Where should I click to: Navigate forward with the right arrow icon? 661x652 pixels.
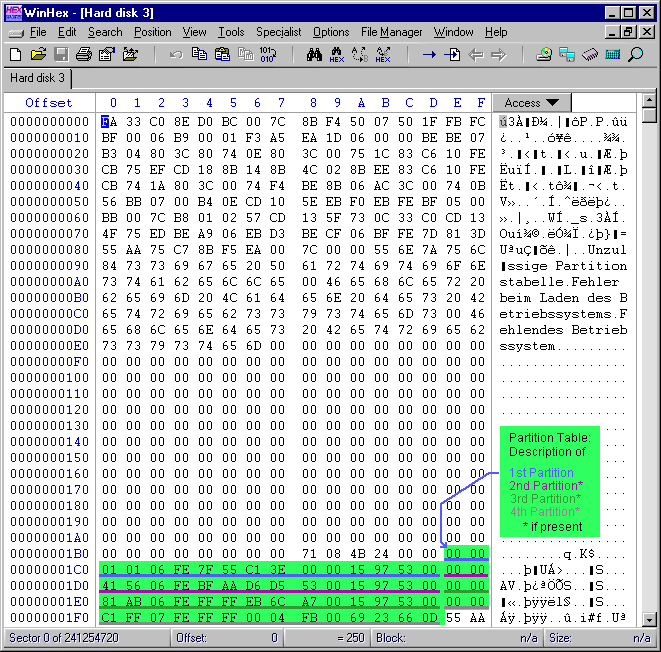click(499, 55)
